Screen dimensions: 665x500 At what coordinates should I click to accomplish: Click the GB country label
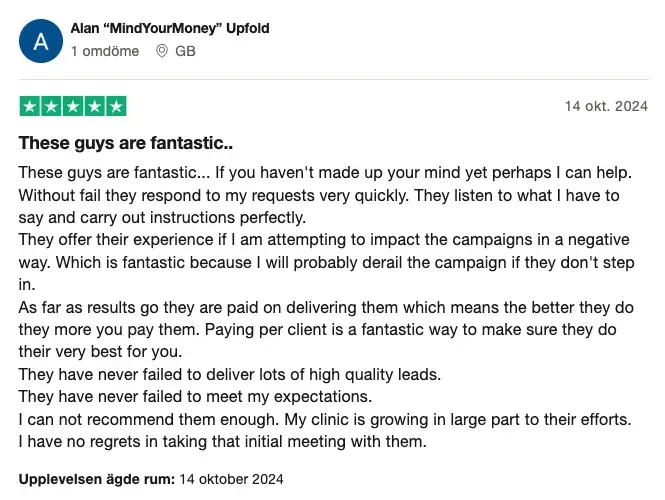click(185, 51)
